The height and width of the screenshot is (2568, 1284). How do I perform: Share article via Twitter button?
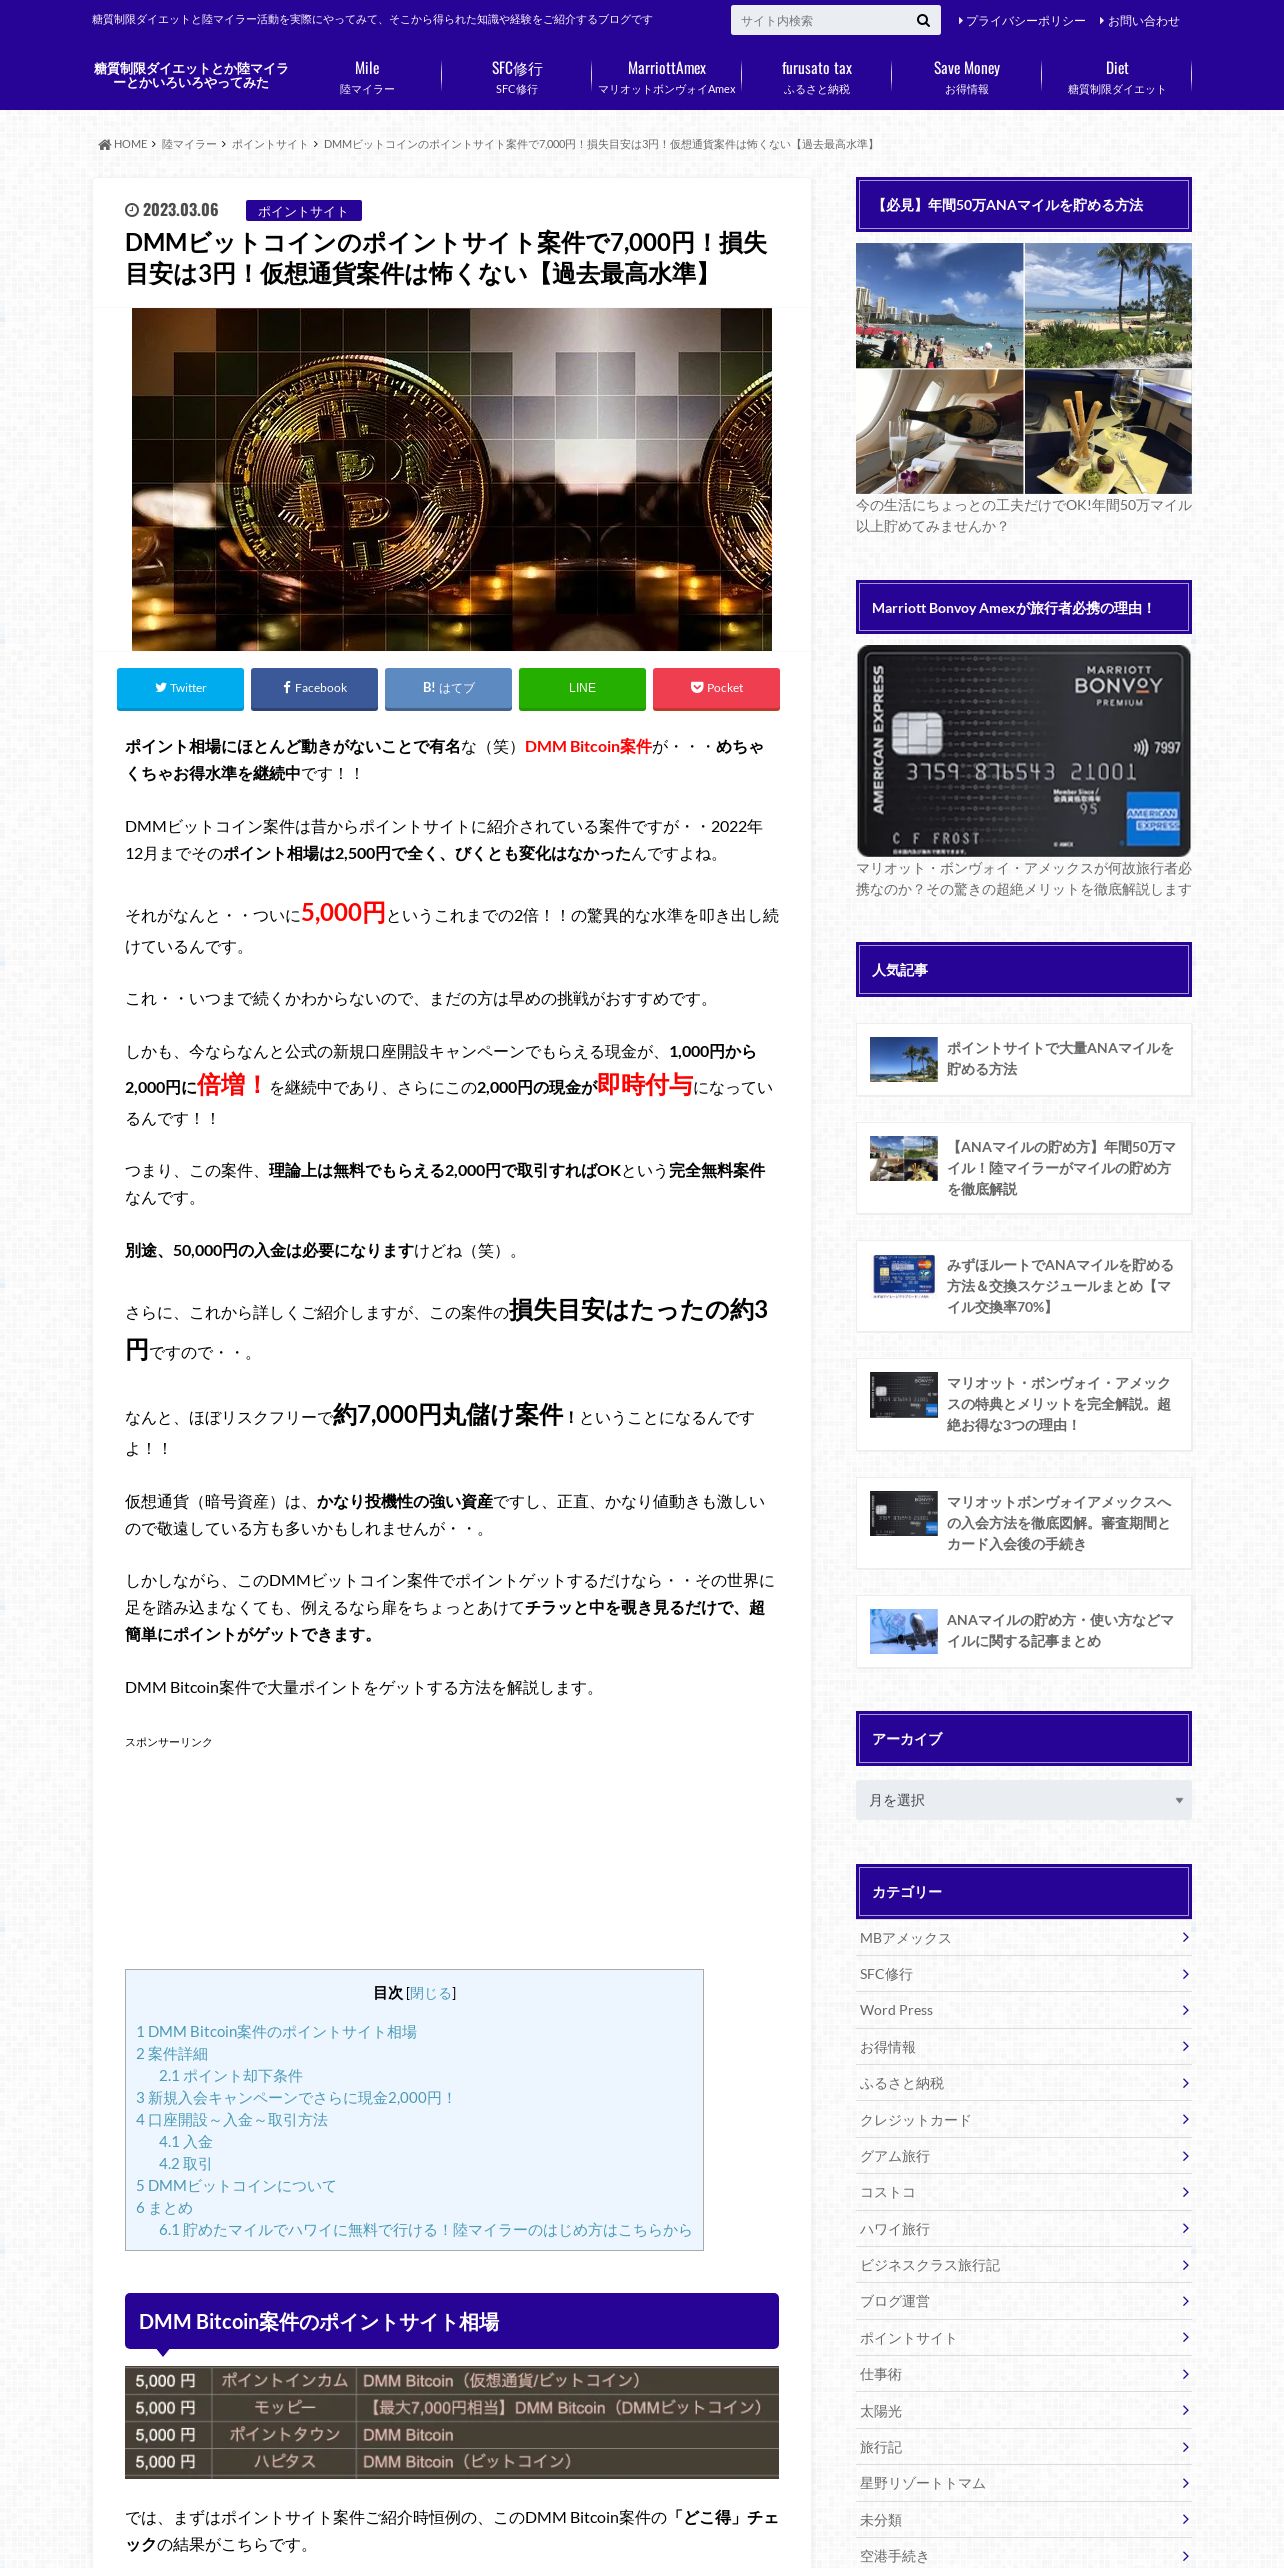(x=180, y=688)
